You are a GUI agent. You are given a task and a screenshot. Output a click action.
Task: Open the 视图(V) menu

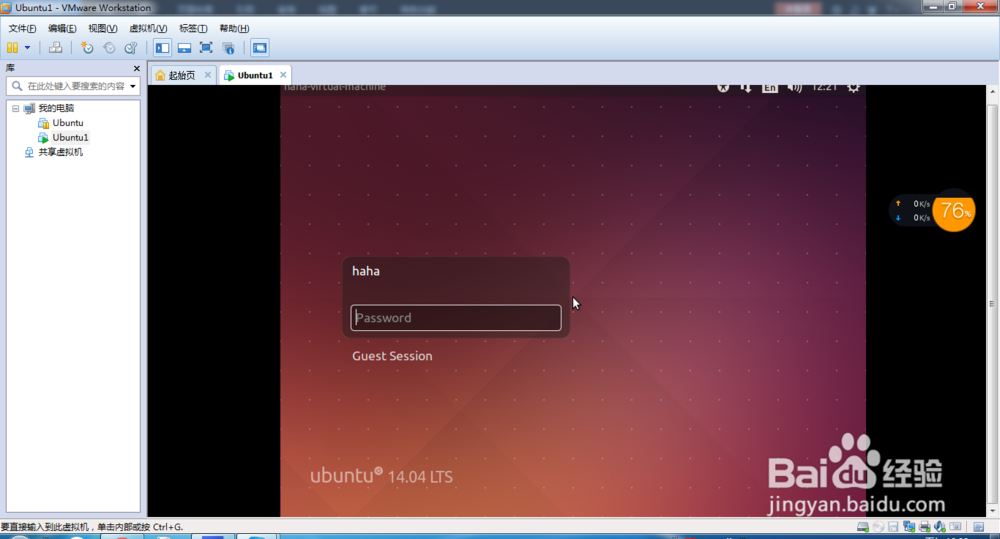103,28
